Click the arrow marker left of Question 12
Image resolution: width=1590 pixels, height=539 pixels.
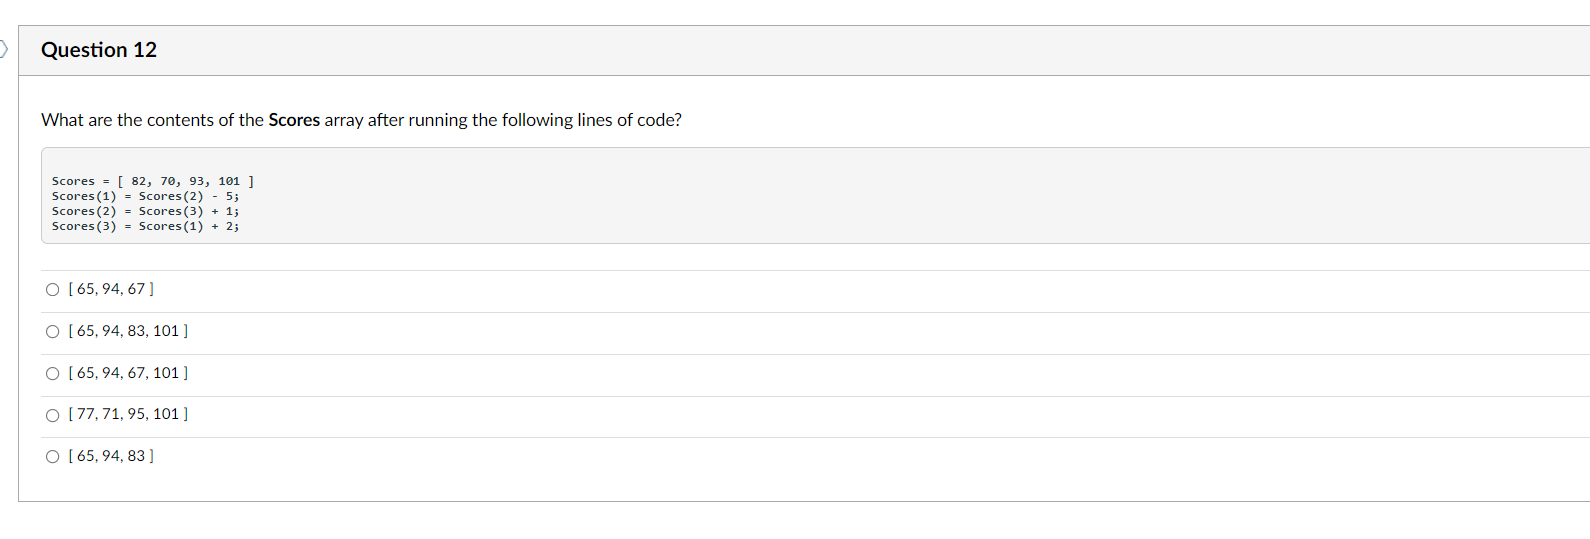point(3,48)
